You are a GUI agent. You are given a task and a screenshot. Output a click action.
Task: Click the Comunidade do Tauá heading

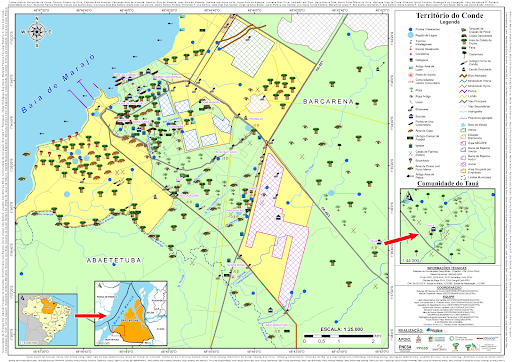[448, 184]
